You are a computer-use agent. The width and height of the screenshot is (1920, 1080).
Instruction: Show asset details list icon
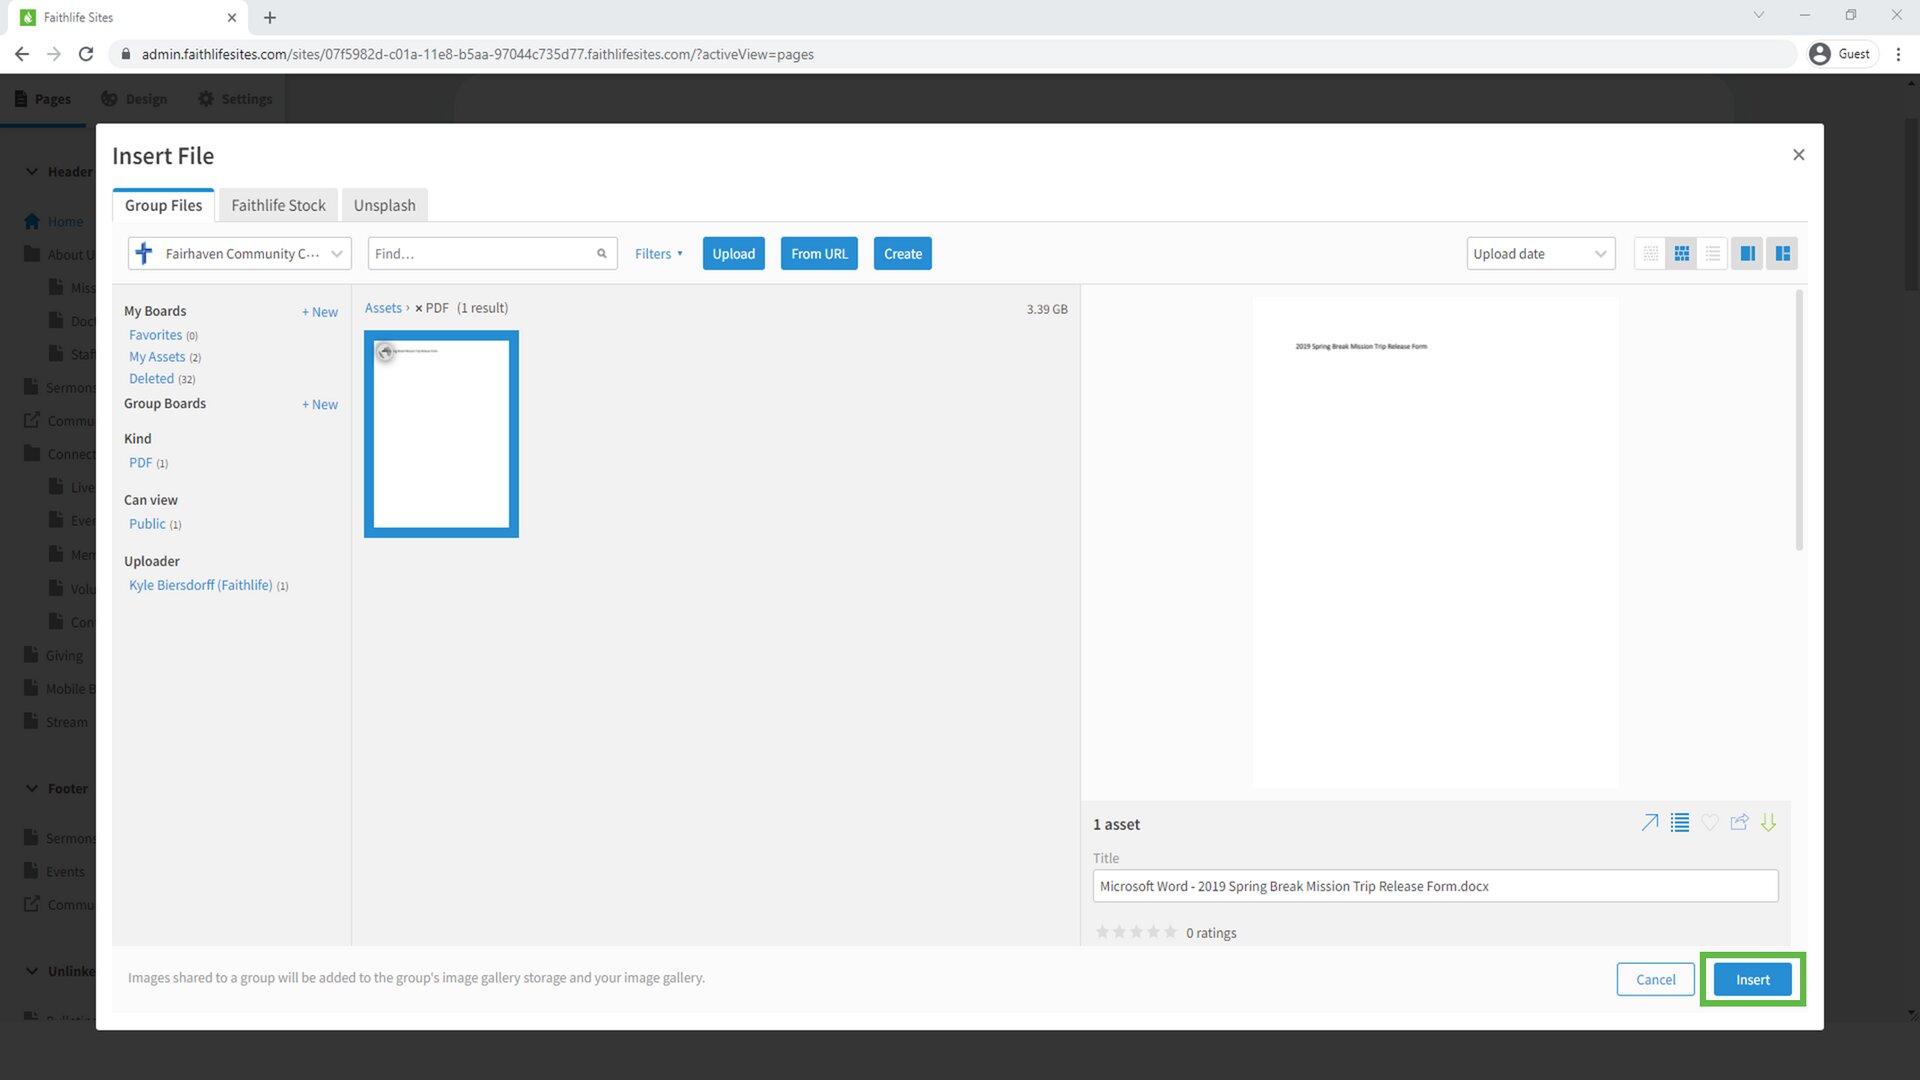click(x=1680, y=822)
